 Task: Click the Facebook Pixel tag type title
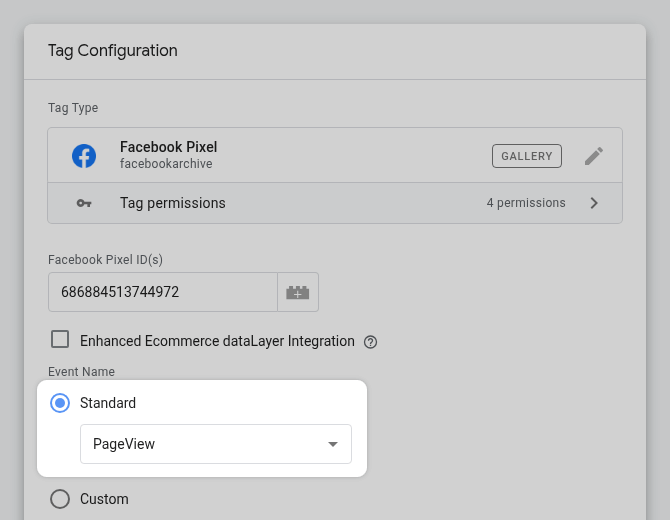pos(168,147)
